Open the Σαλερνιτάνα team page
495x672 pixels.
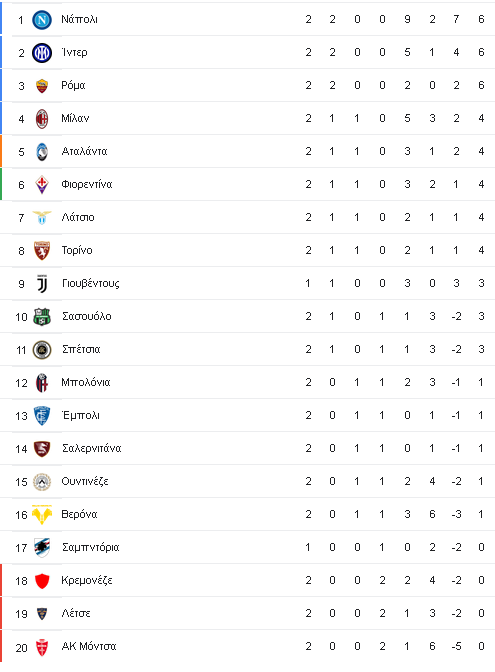point(92,448)
